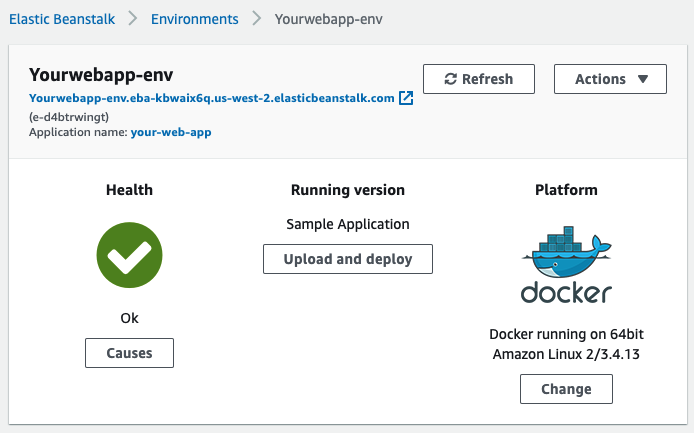Navigate to Environments breadcrumb
The image size is (694, 433).
[x=195, y=19]
